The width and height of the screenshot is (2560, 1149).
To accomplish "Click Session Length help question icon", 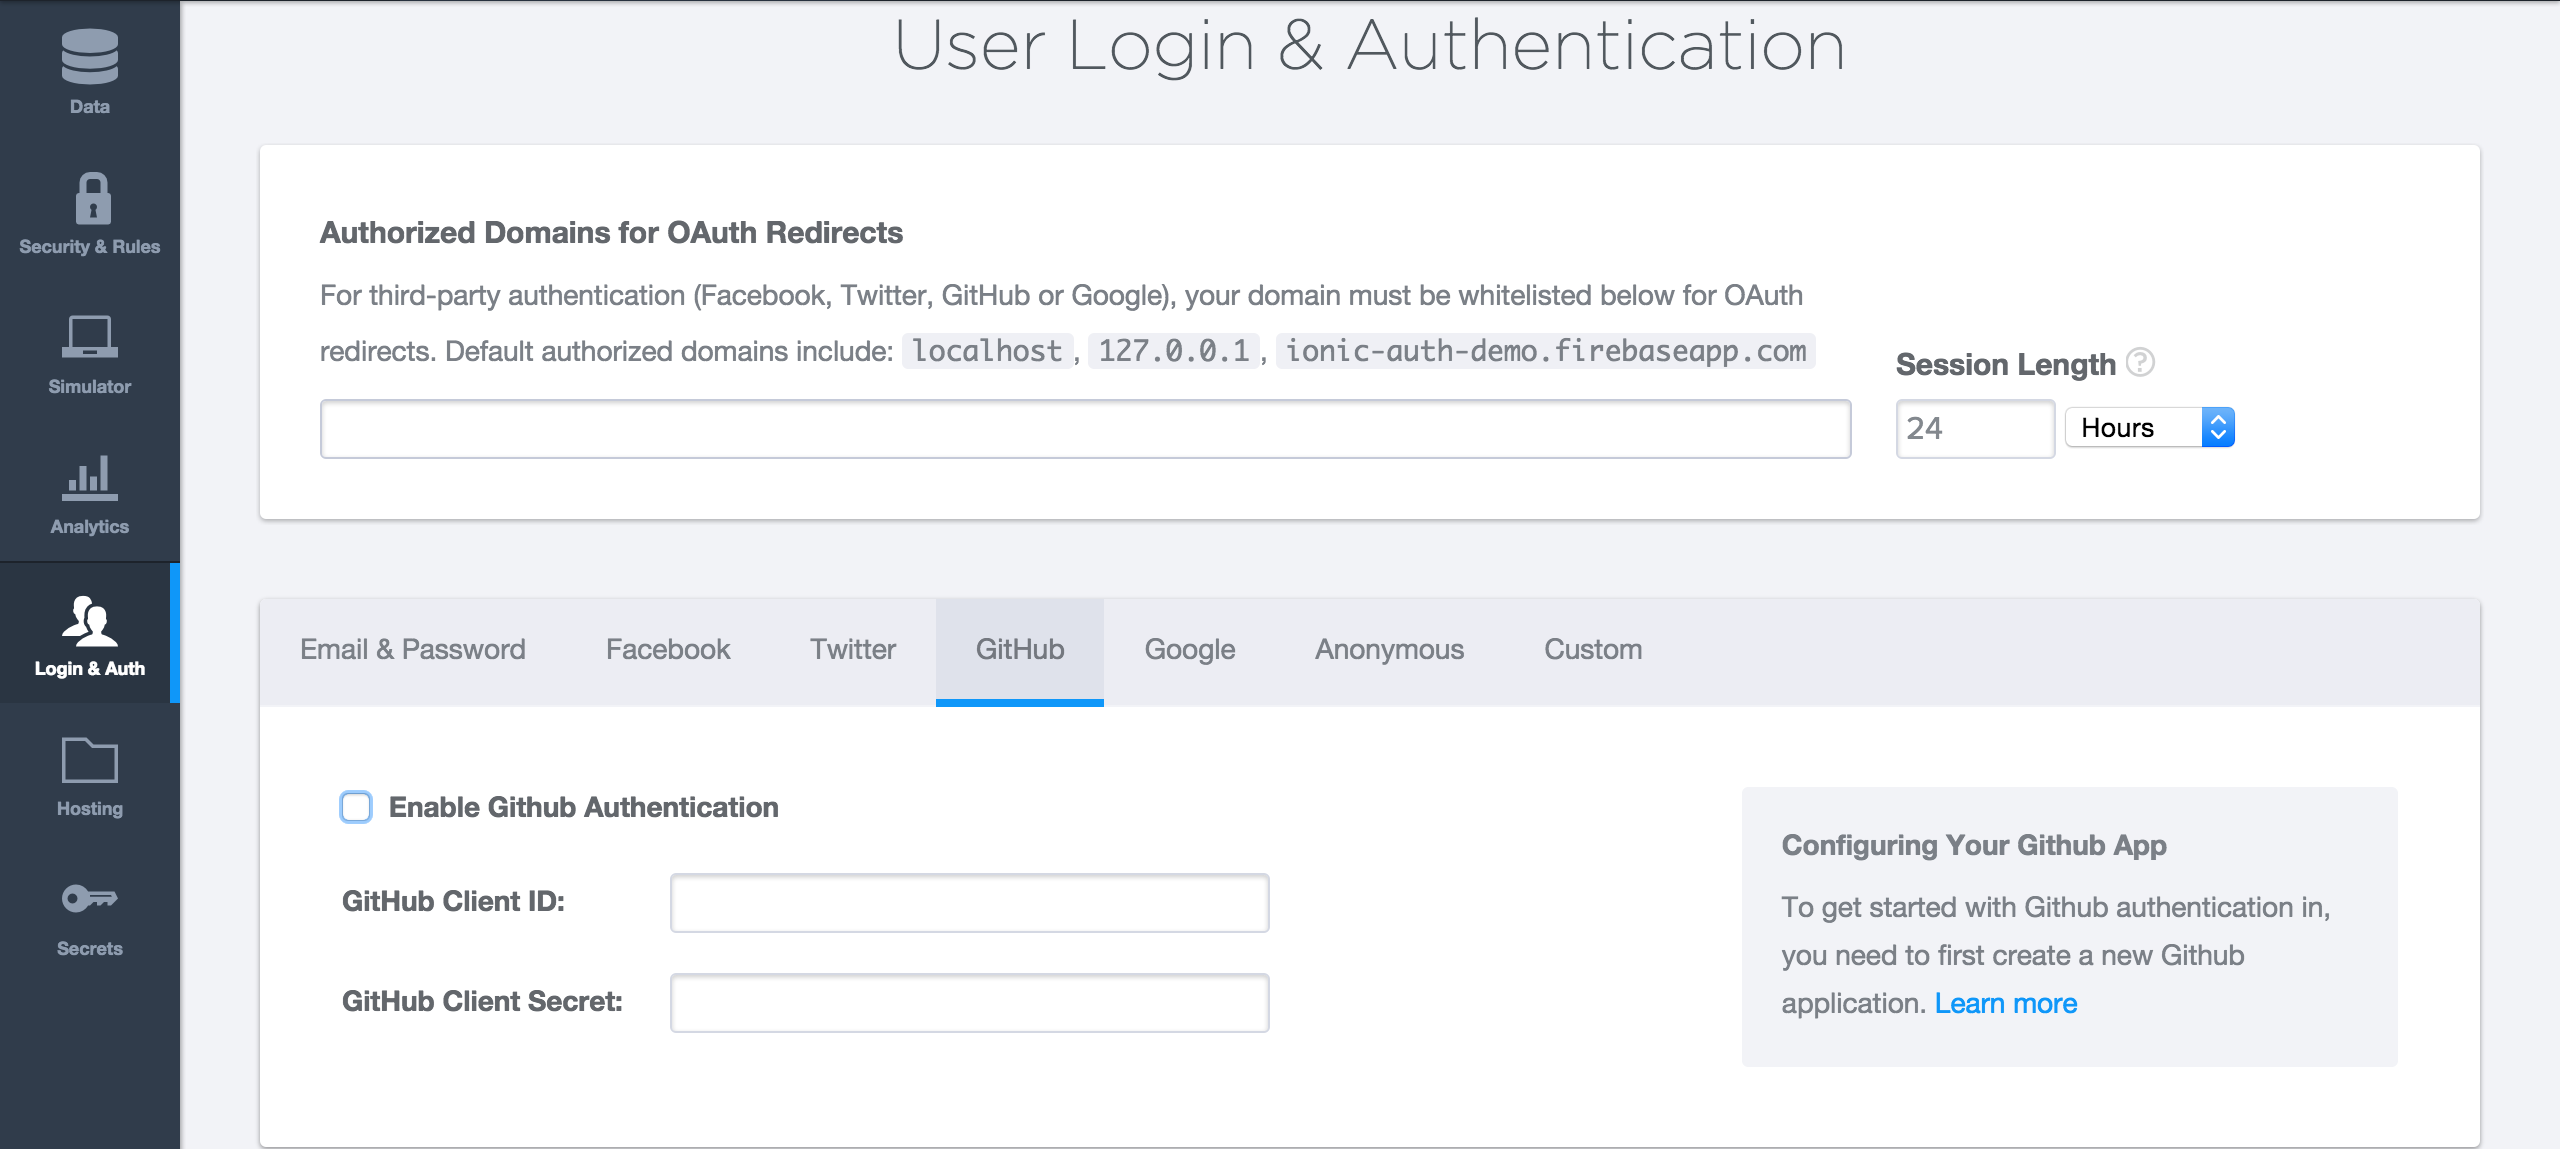I will tap(2140, 362).
